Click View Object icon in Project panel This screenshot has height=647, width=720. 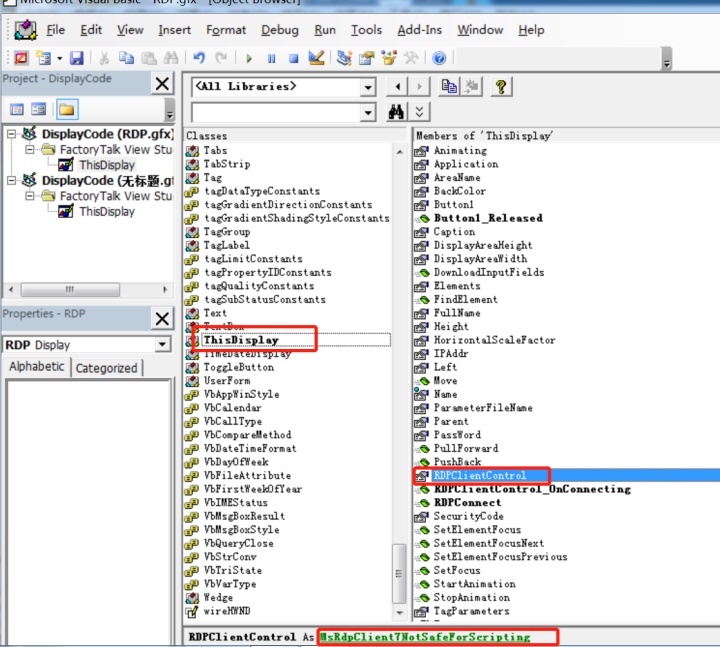(39, 109)
